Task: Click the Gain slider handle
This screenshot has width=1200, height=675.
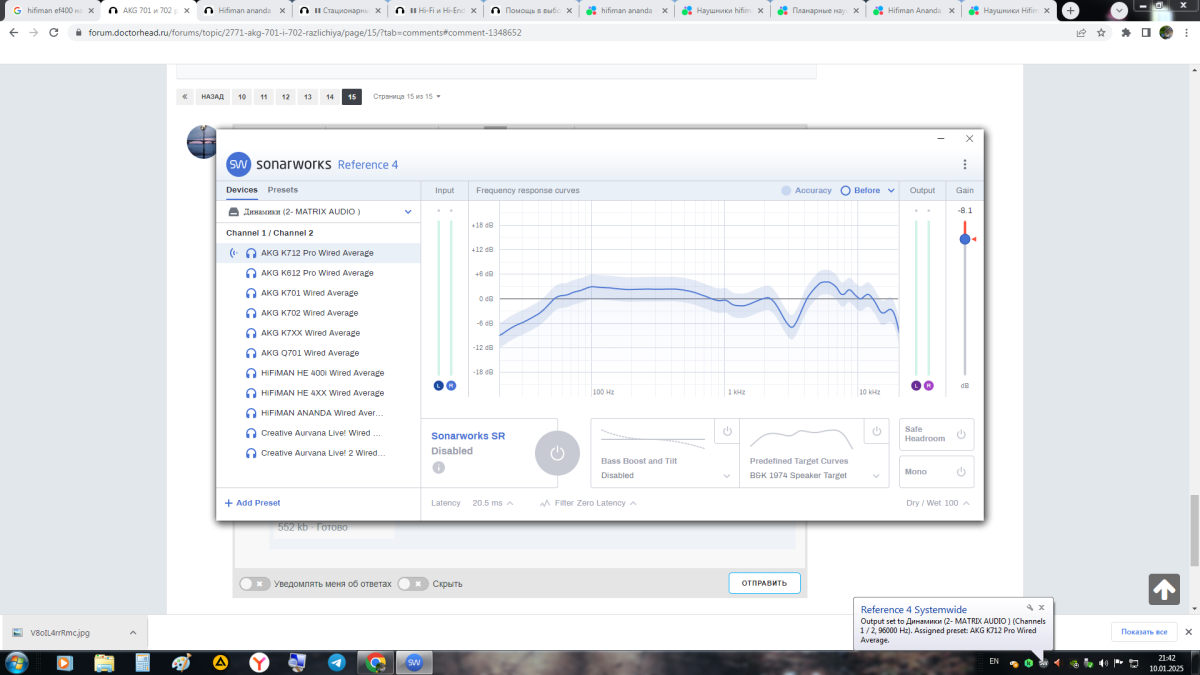Action: pos(964,239)
